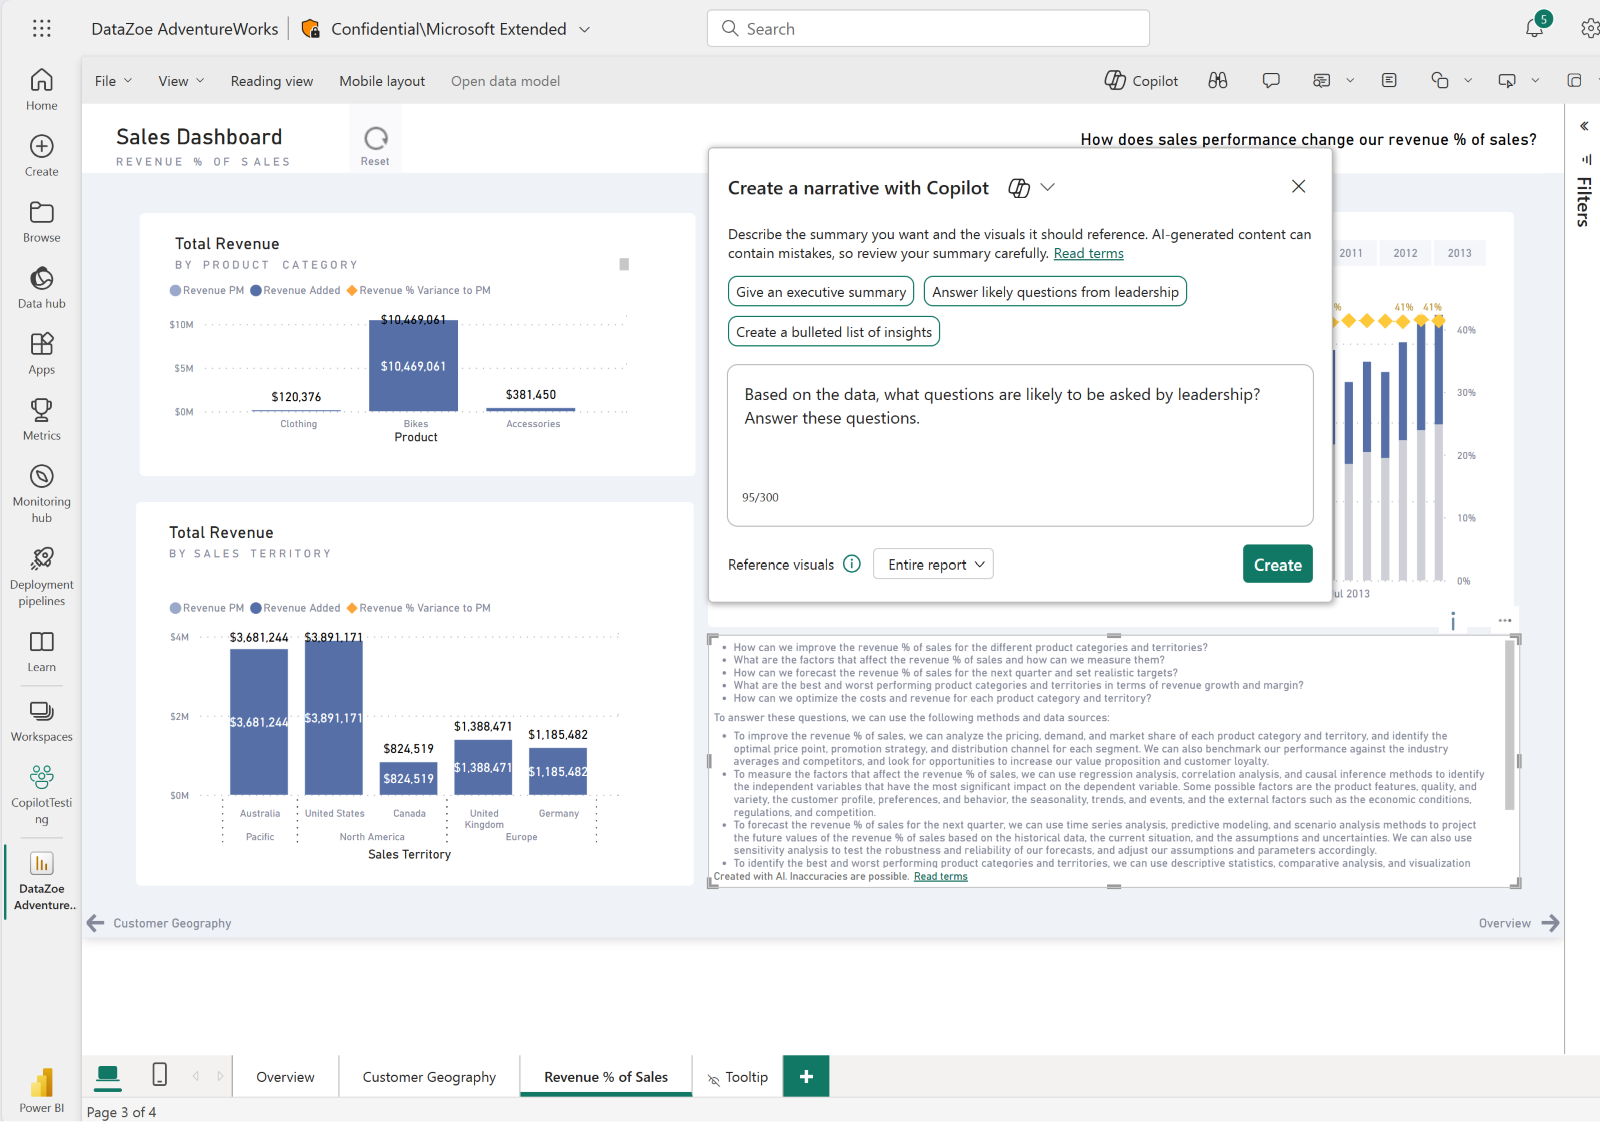
Task: Select the 2012 year slicer button
Action: [x=1405, y=253]
